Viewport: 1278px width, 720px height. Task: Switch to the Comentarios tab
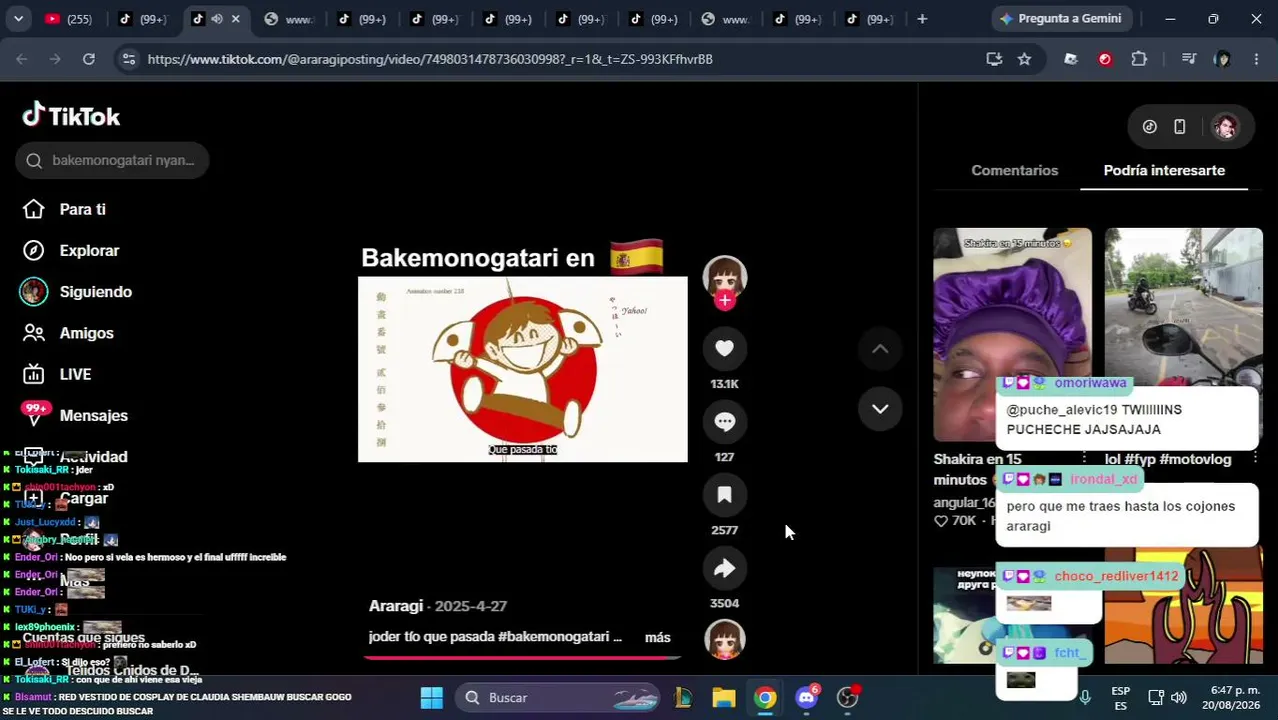coord(1014,170)
